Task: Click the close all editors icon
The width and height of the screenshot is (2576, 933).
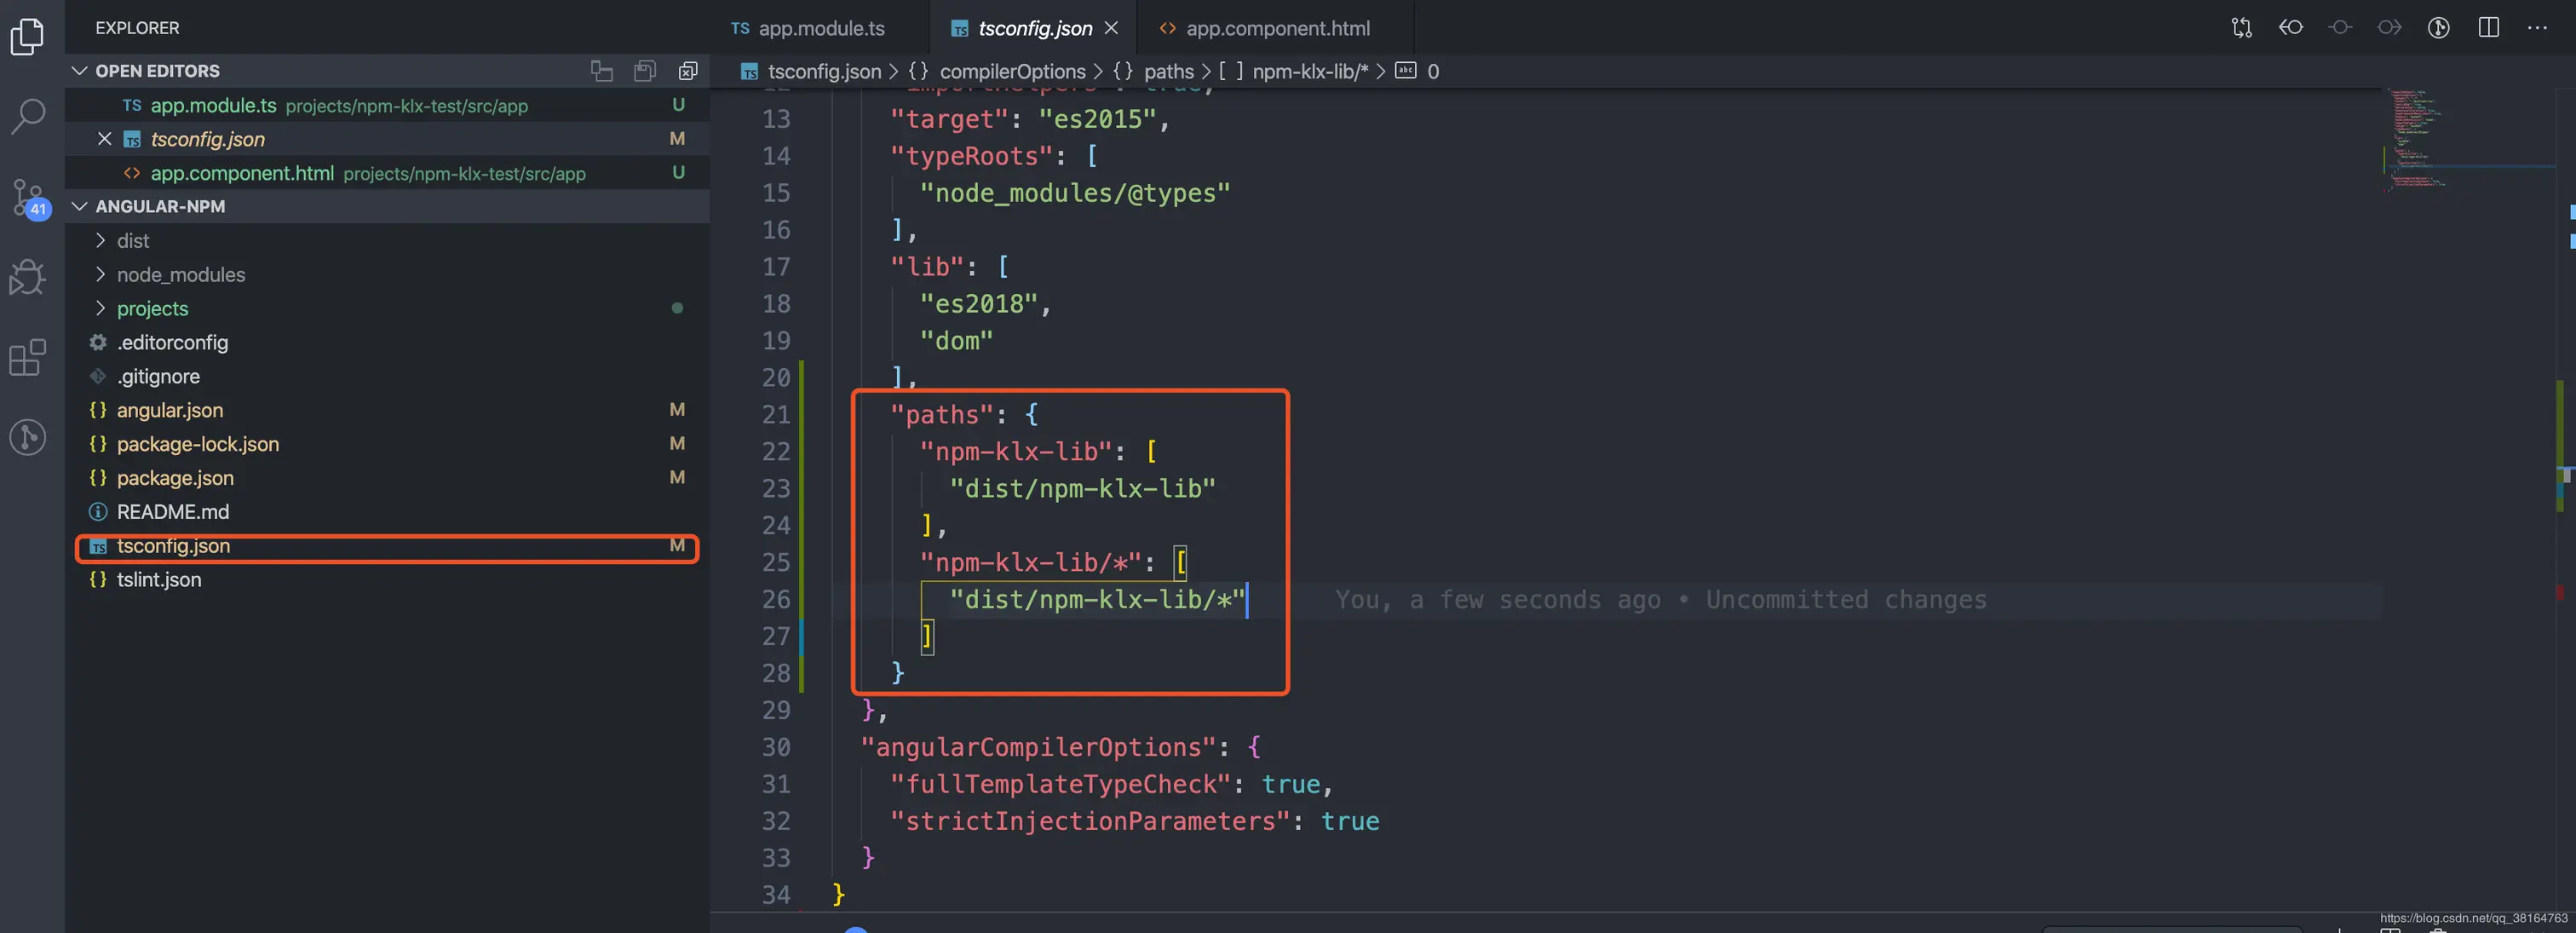Action: pyautogui.click(x=688, y=71)
